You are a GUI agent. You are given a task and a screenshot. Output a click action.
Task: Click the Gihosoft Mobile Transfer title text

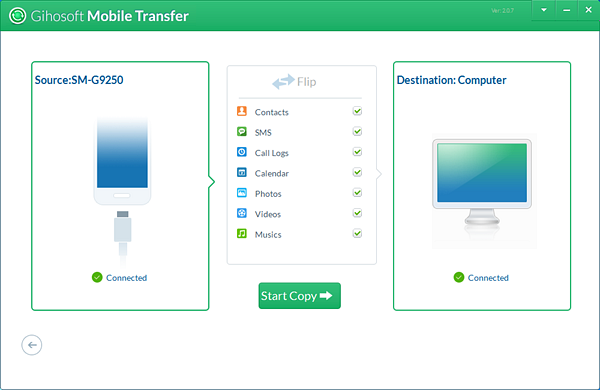(x=109, y=16)
